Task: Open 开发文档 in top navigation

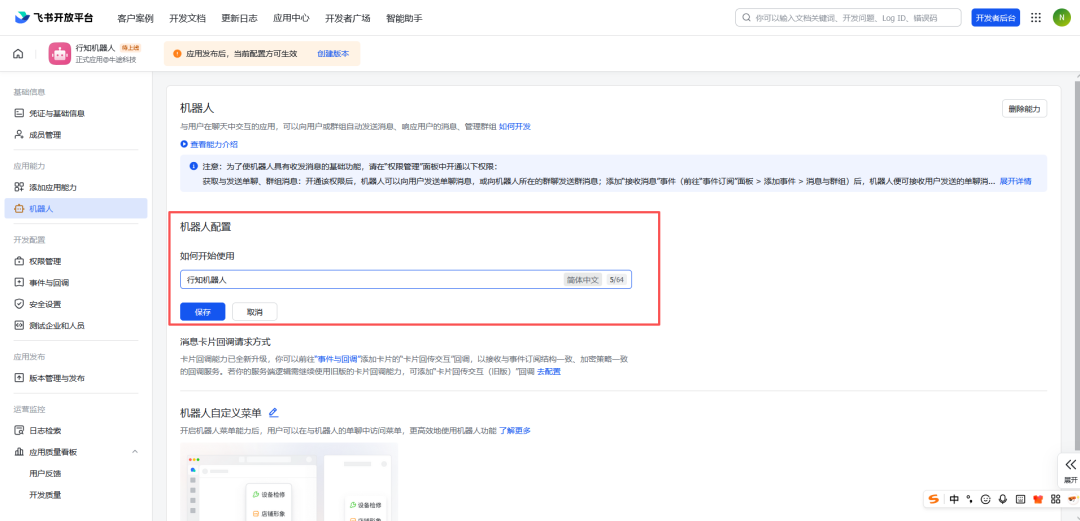Action: pos(187,19)
